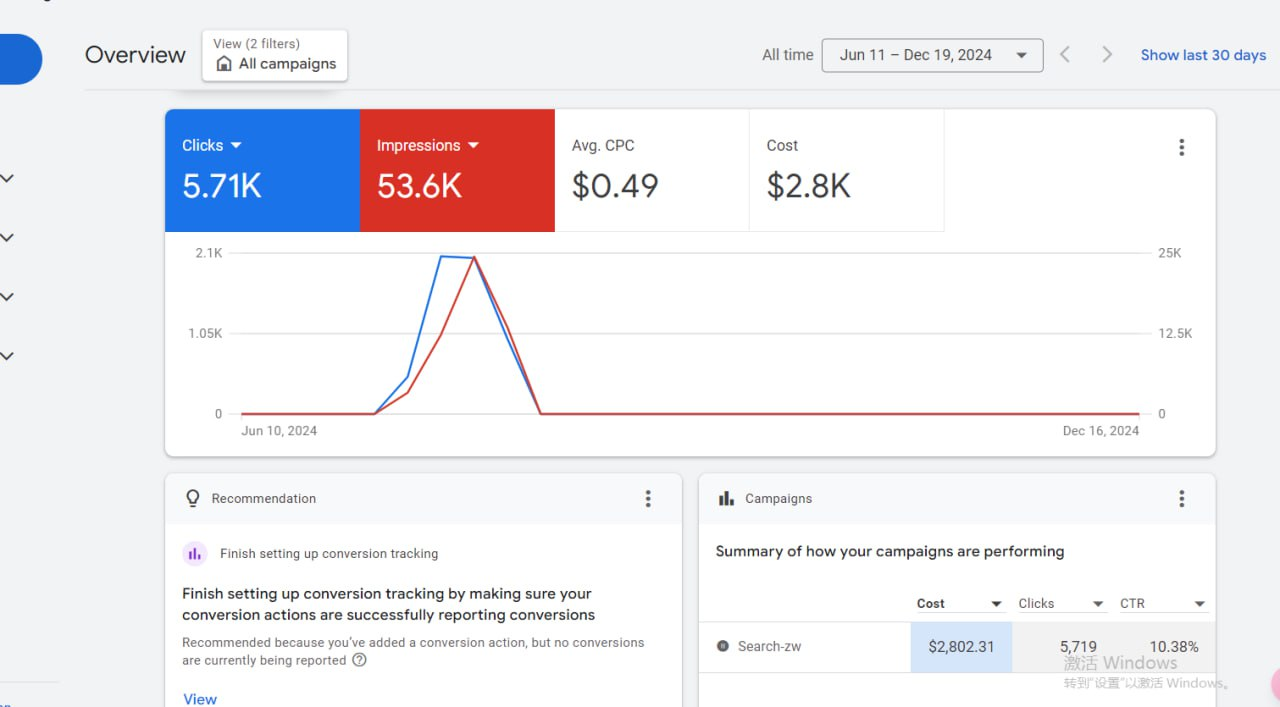Open the Impressions metric dropdown

[x=473, y=145]
